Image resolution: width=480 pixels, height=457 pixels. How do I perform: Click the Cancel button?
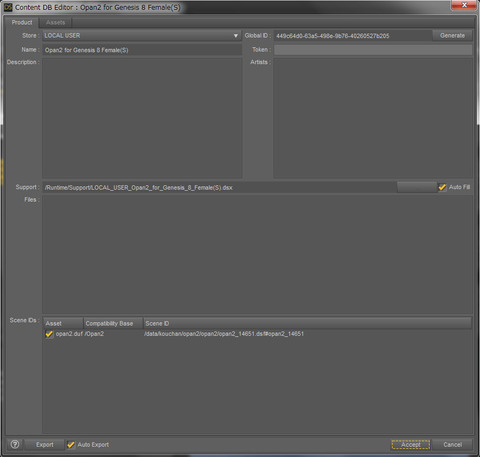click(452, 445)
